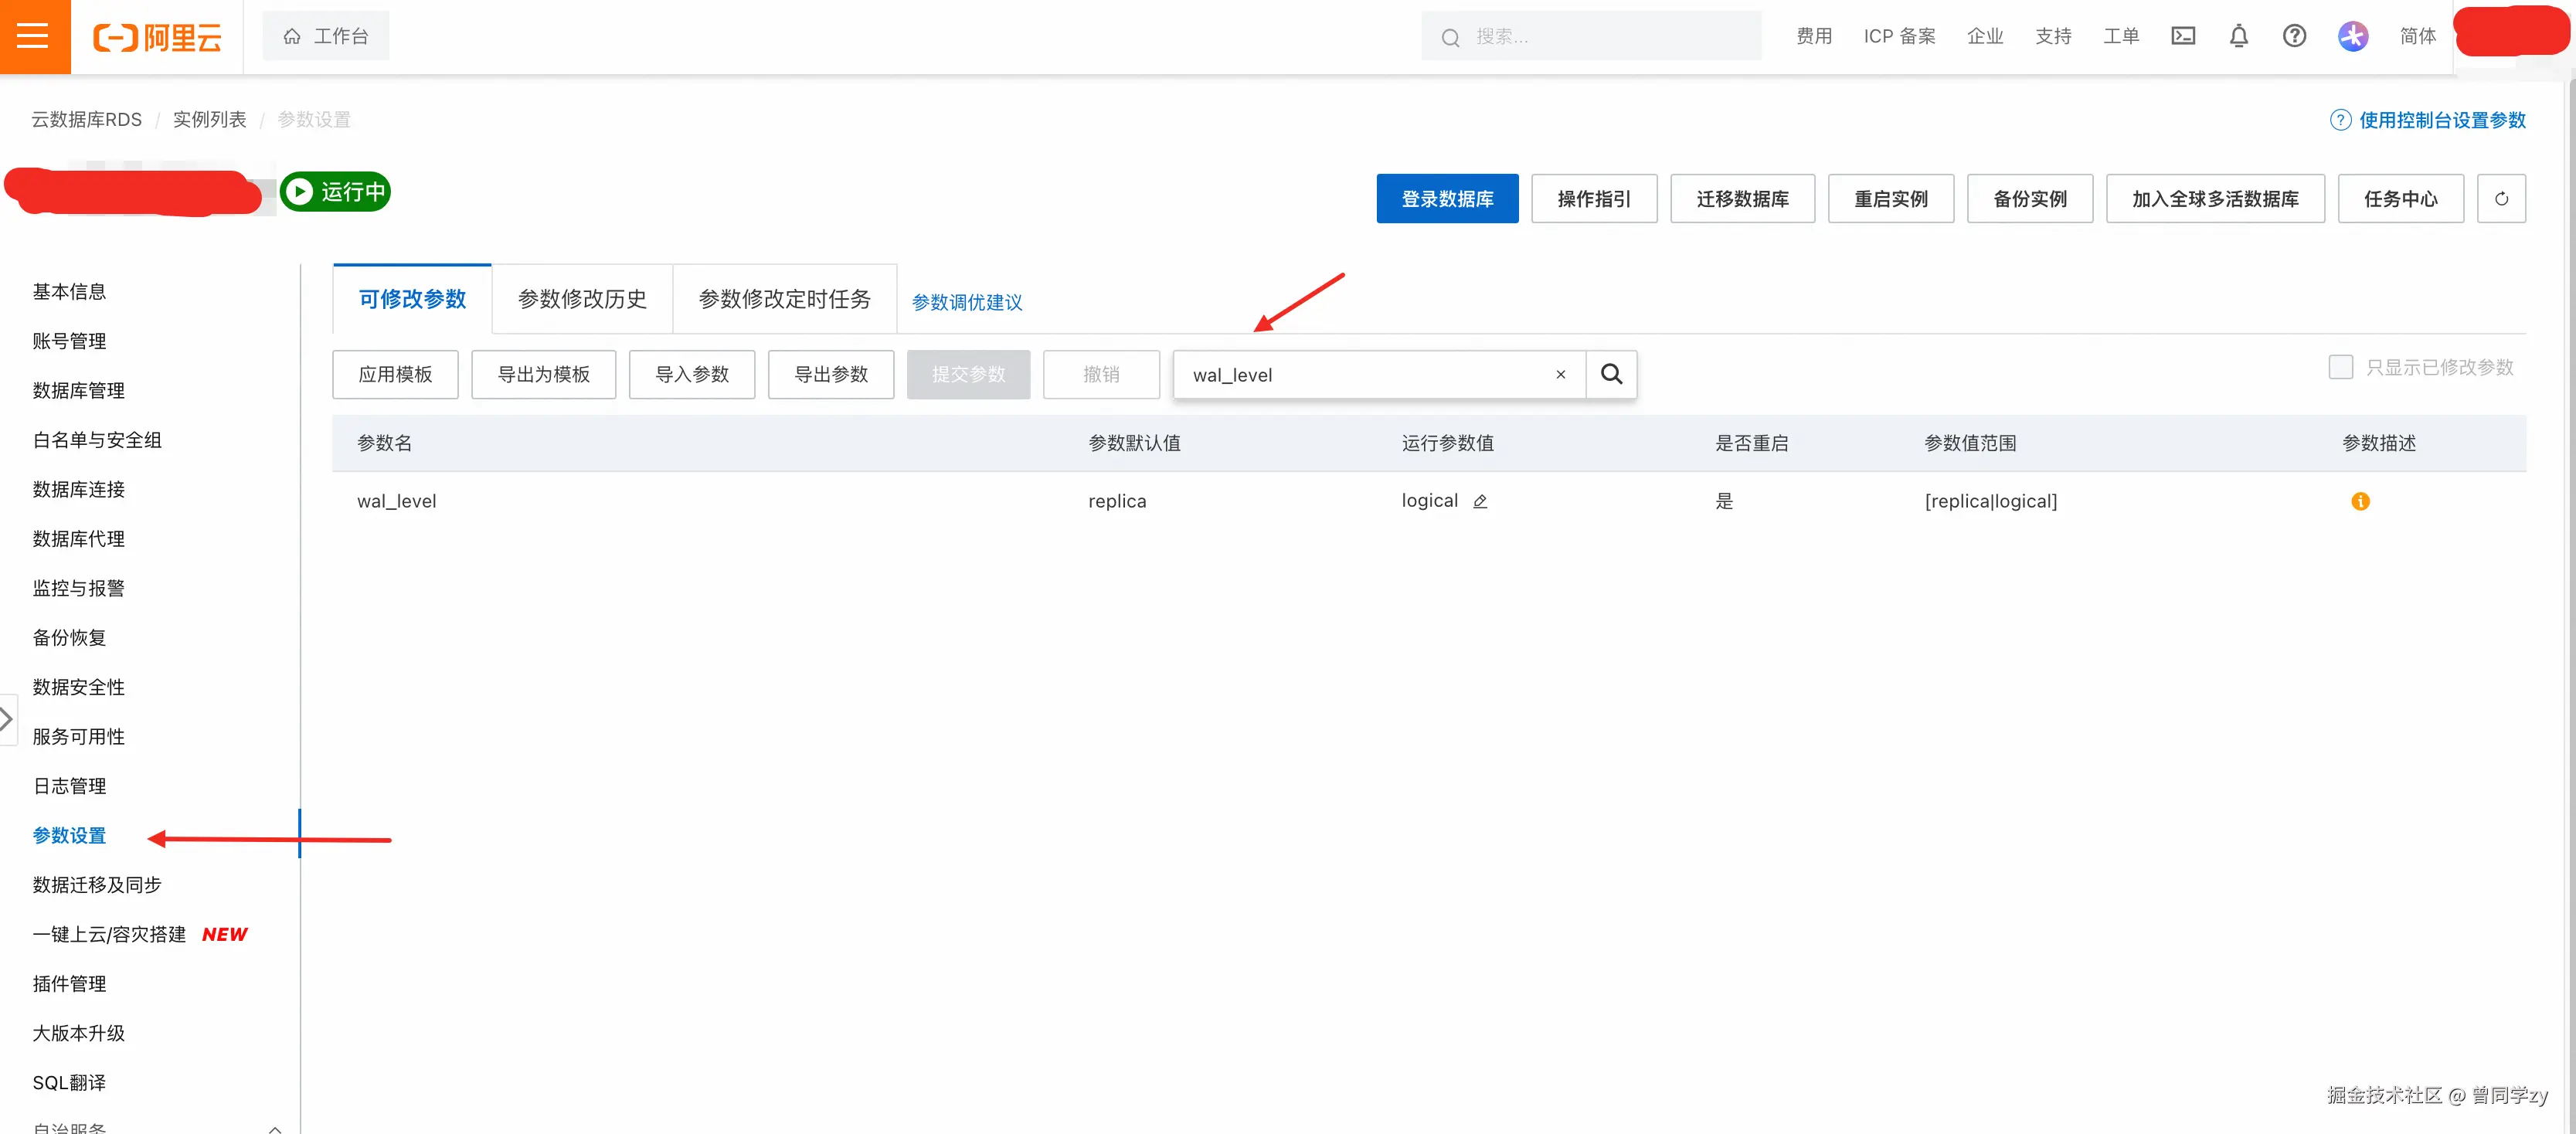Refresh the instance page with the refresh icon

coord(2501,198)
